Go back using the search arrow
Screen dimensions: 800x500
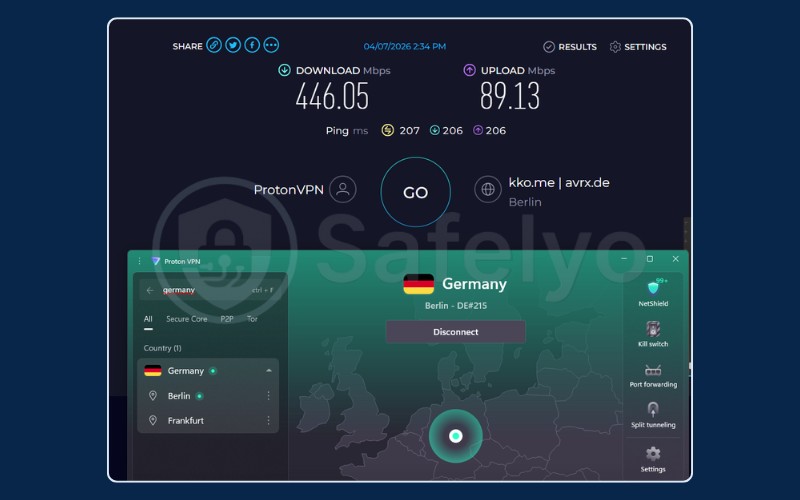pos(150,290)
